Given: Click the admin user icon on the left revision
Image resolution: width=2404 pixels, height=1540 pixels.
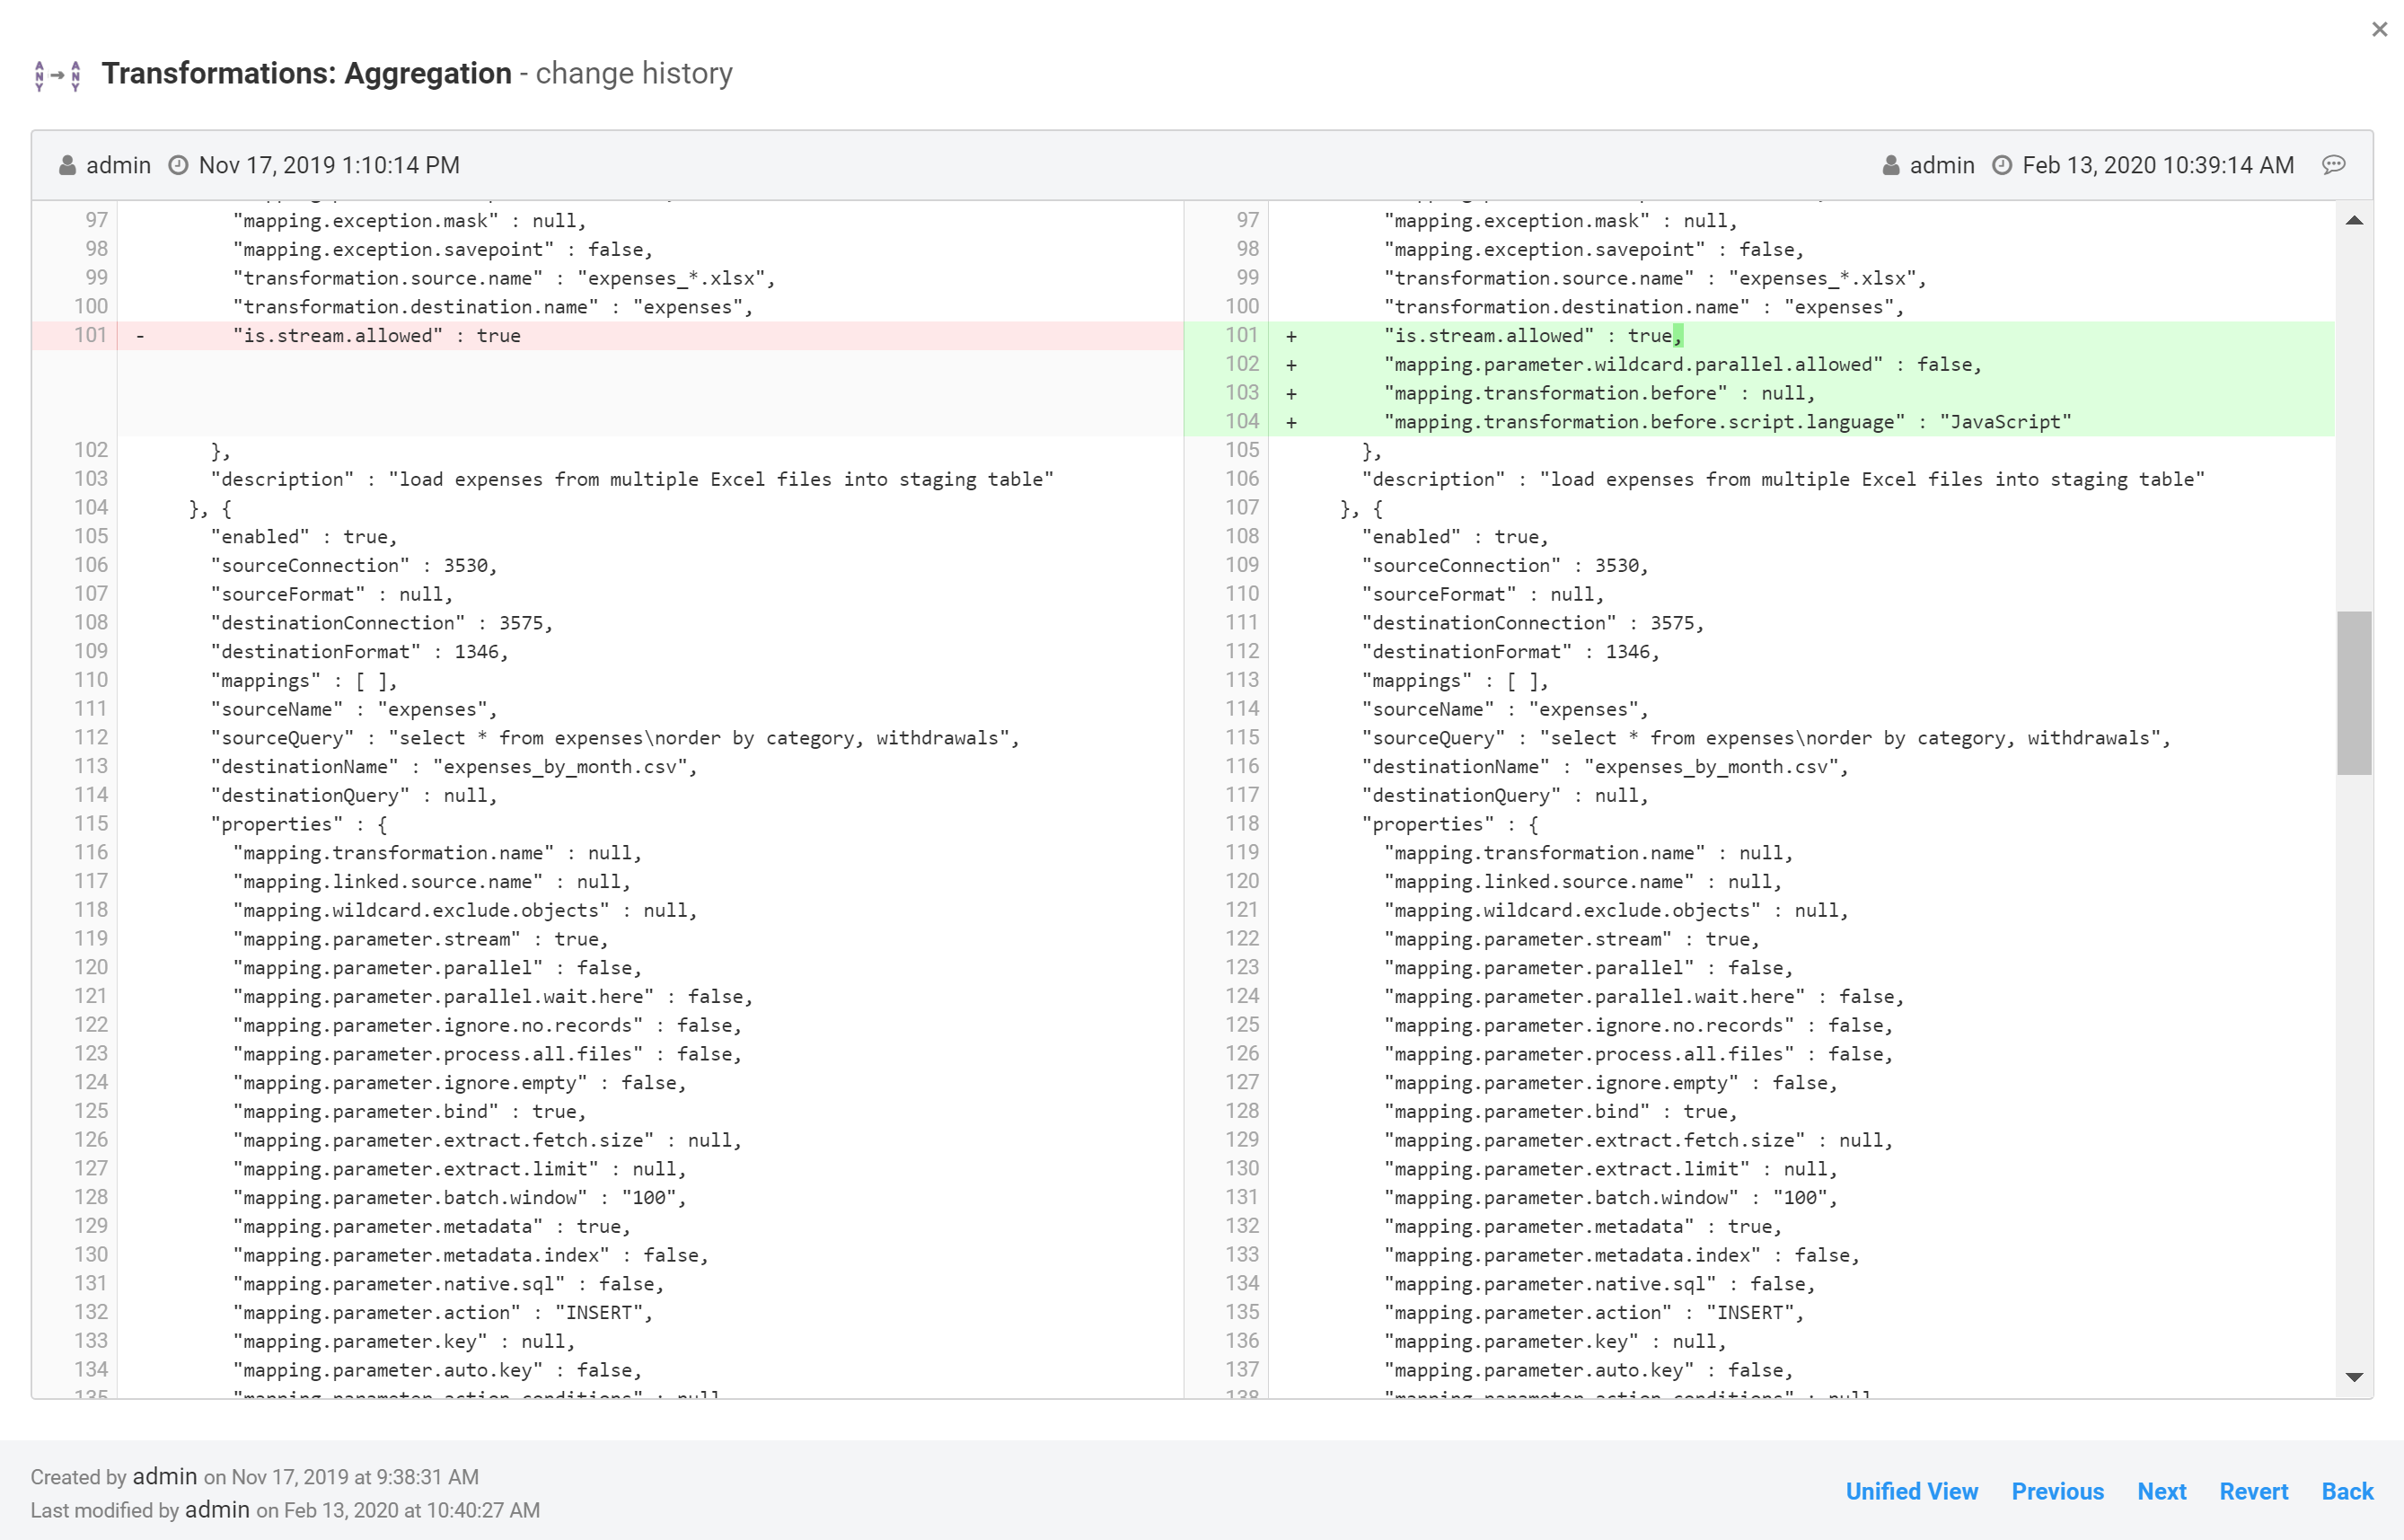Looking at the screenshot, I should pyautogui.click(x=66, y=164).
